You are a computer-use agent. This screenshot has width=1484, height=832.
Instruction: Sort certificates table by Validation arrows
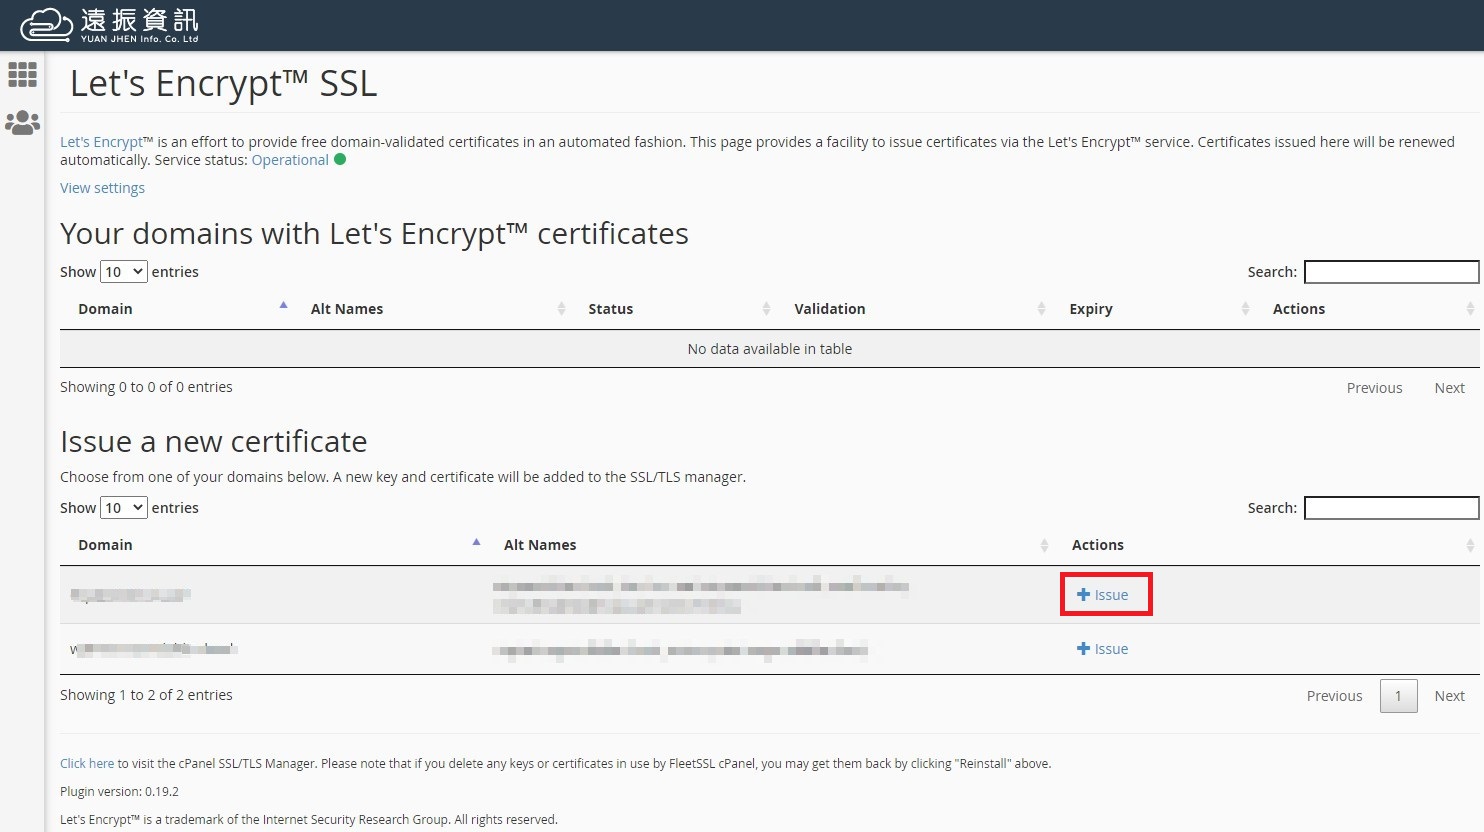point(1041,309)
